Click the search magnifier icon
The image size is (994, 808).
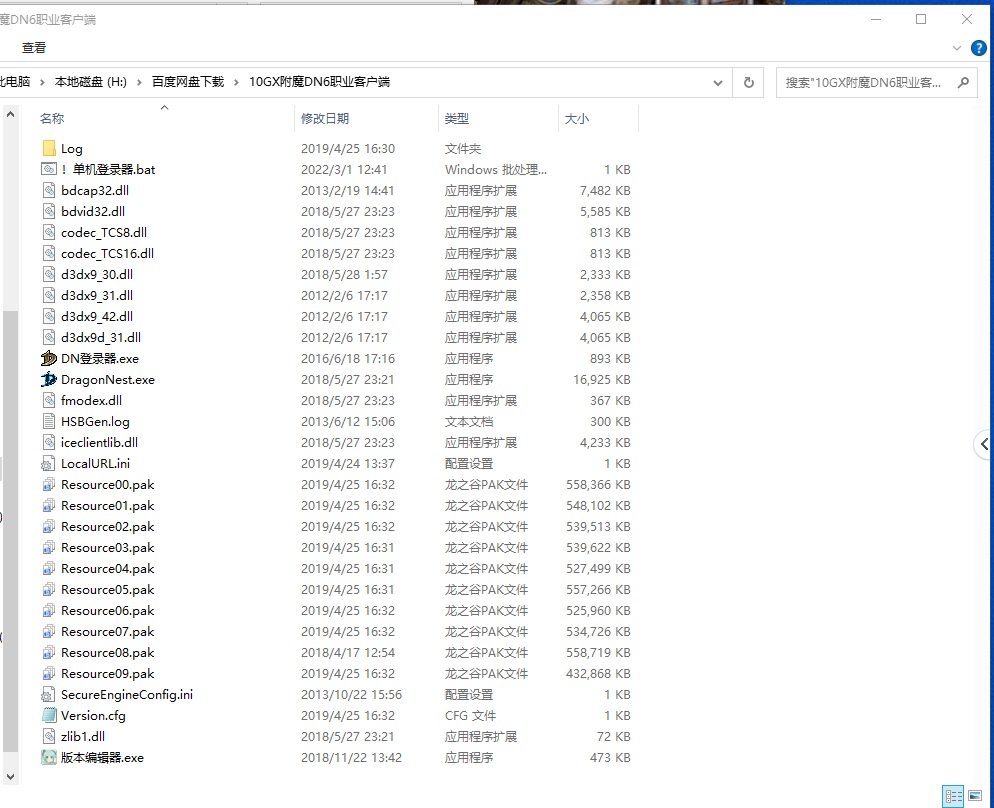coord(963,82)
